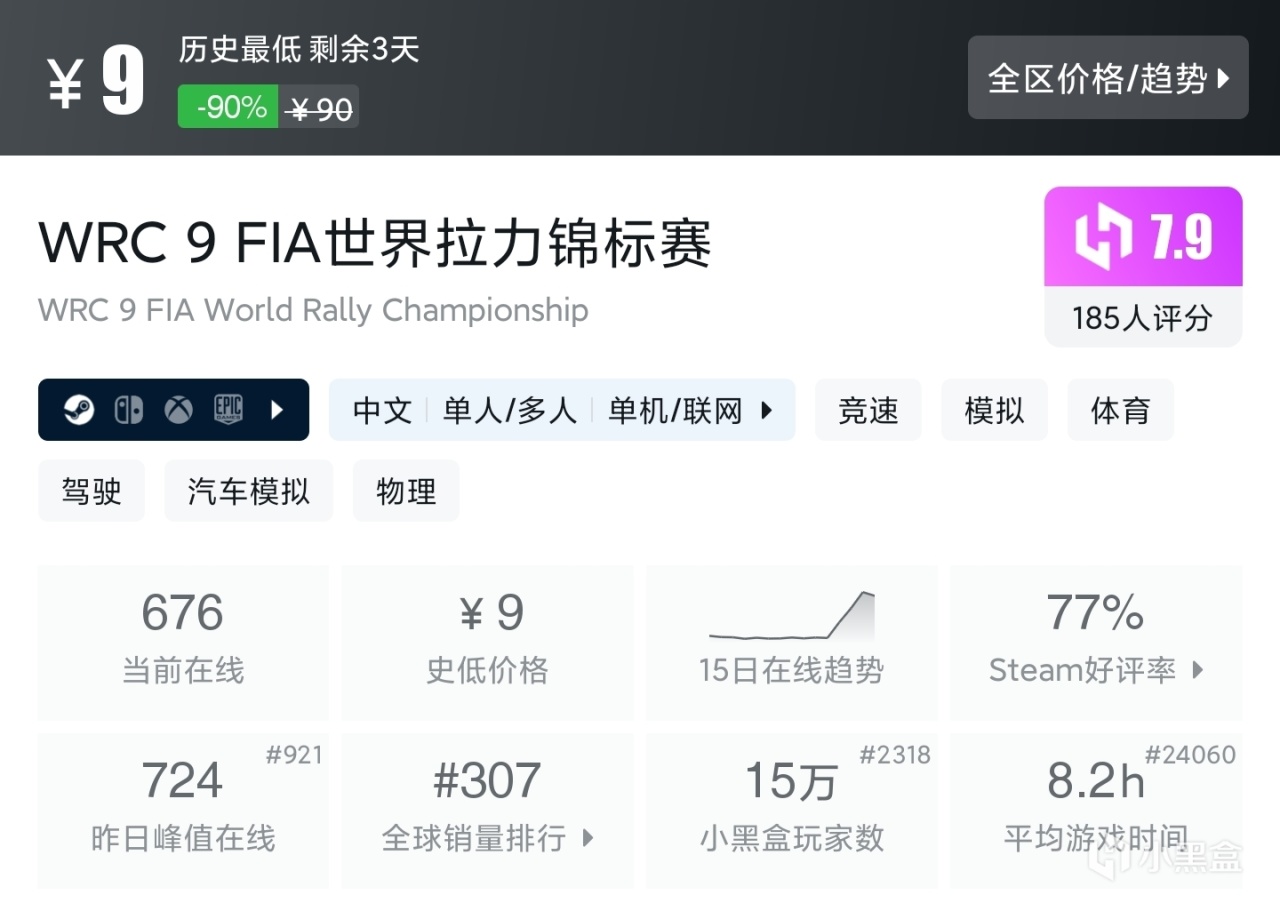Tap the 汽车模拟 genre tag
The height and width of the screenshot is (903, 1280).
(x=248, y=491)
